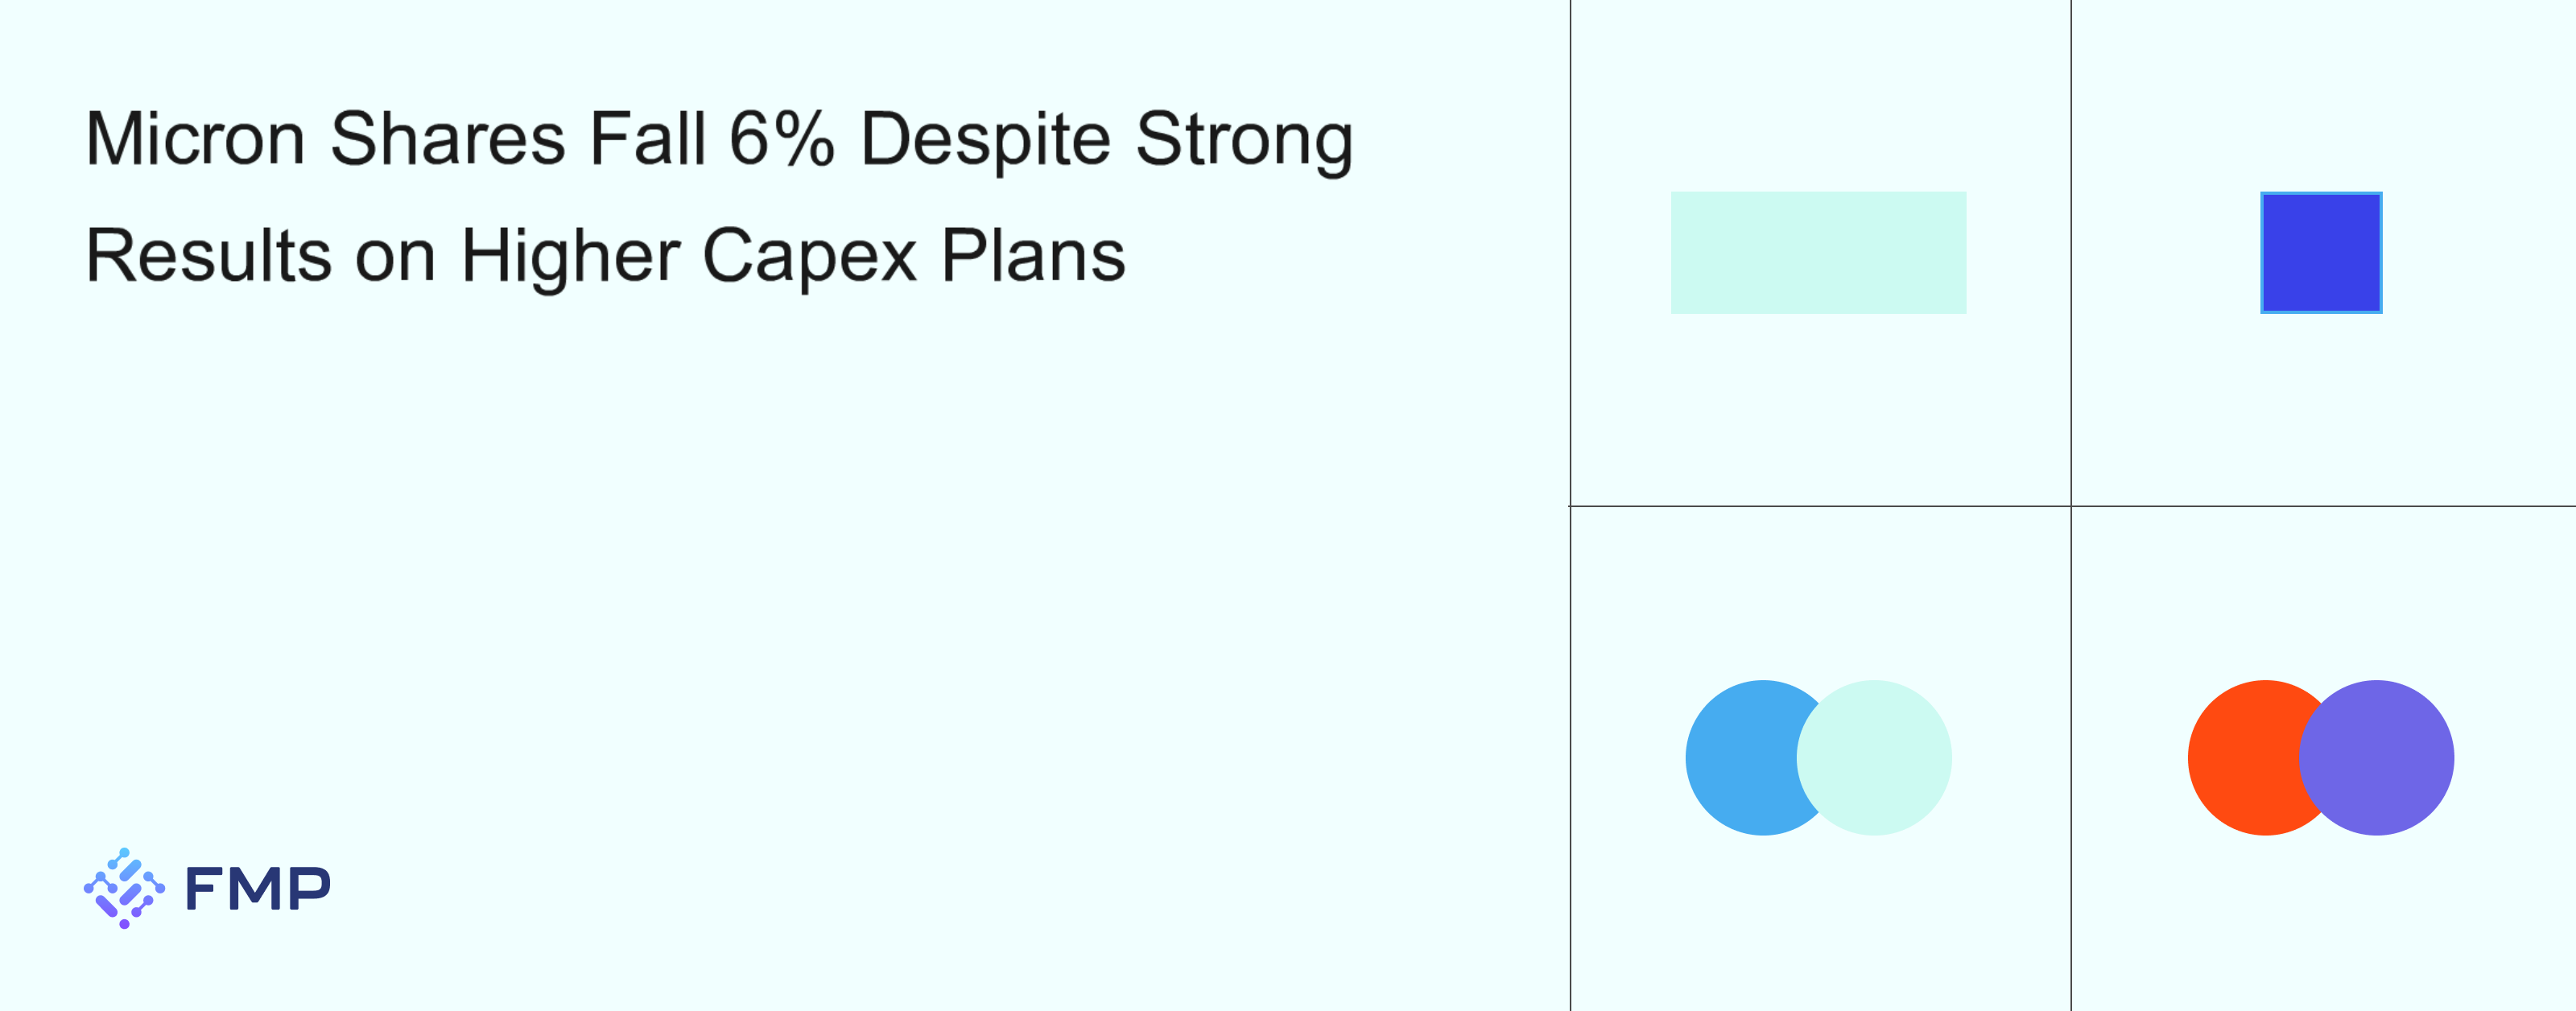Click the word "Despite" in the headline
This screenshot has width=2576, height=1011.
(985, 139)
